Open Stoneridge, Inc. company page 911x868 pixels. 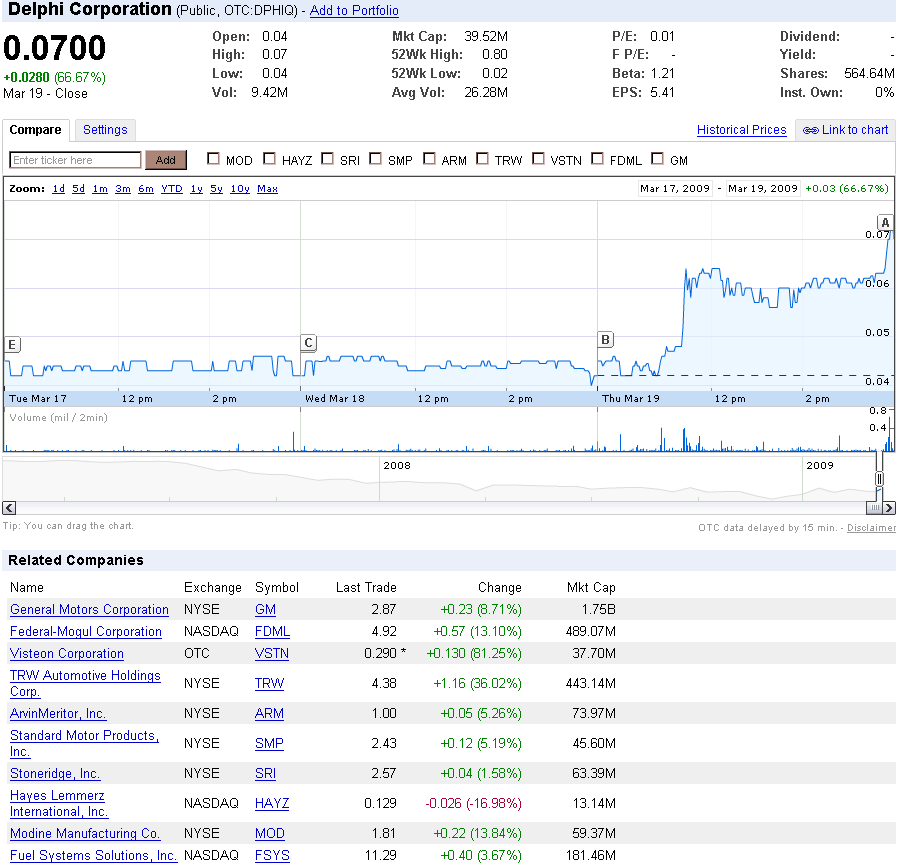(55, 773)
